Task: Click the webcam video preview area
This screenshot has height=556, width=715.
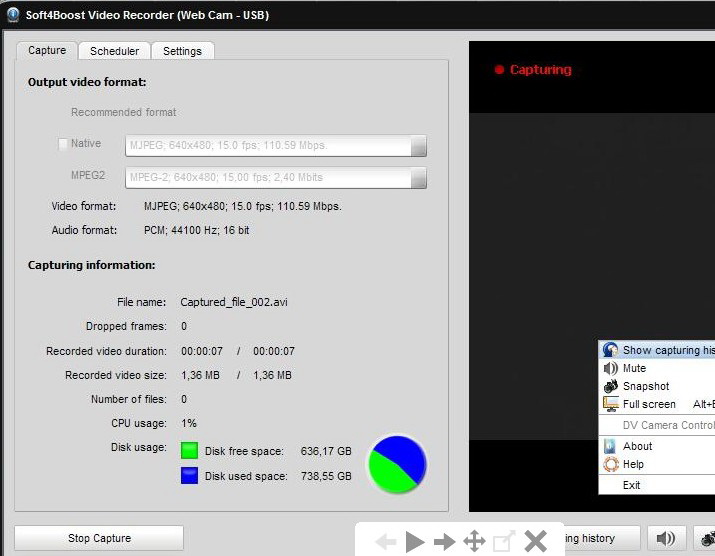Action: click(x=592, y=276)
